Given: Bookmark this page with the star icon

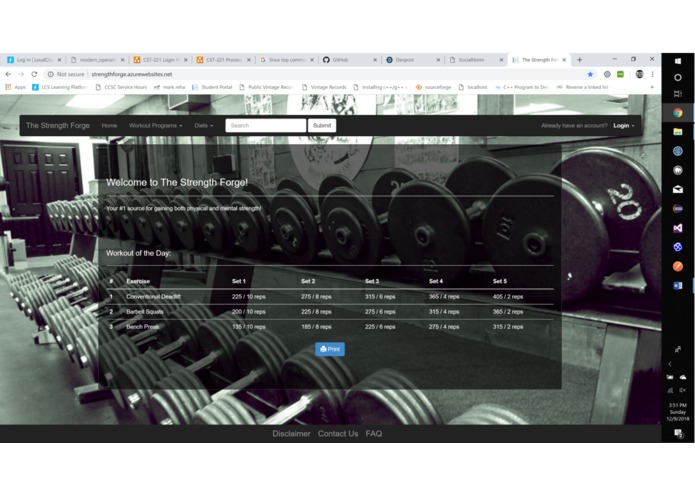Looking at the screenshot, I should (x=590, y=74).
